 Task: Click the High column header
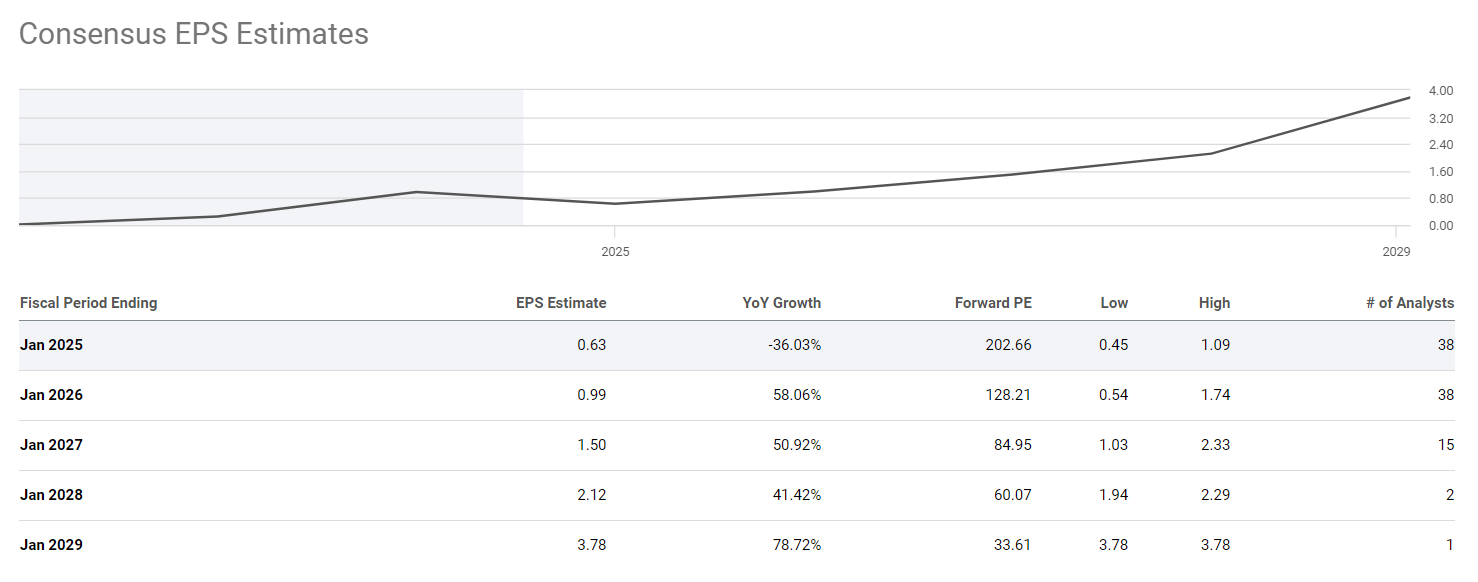(1214, 303)
